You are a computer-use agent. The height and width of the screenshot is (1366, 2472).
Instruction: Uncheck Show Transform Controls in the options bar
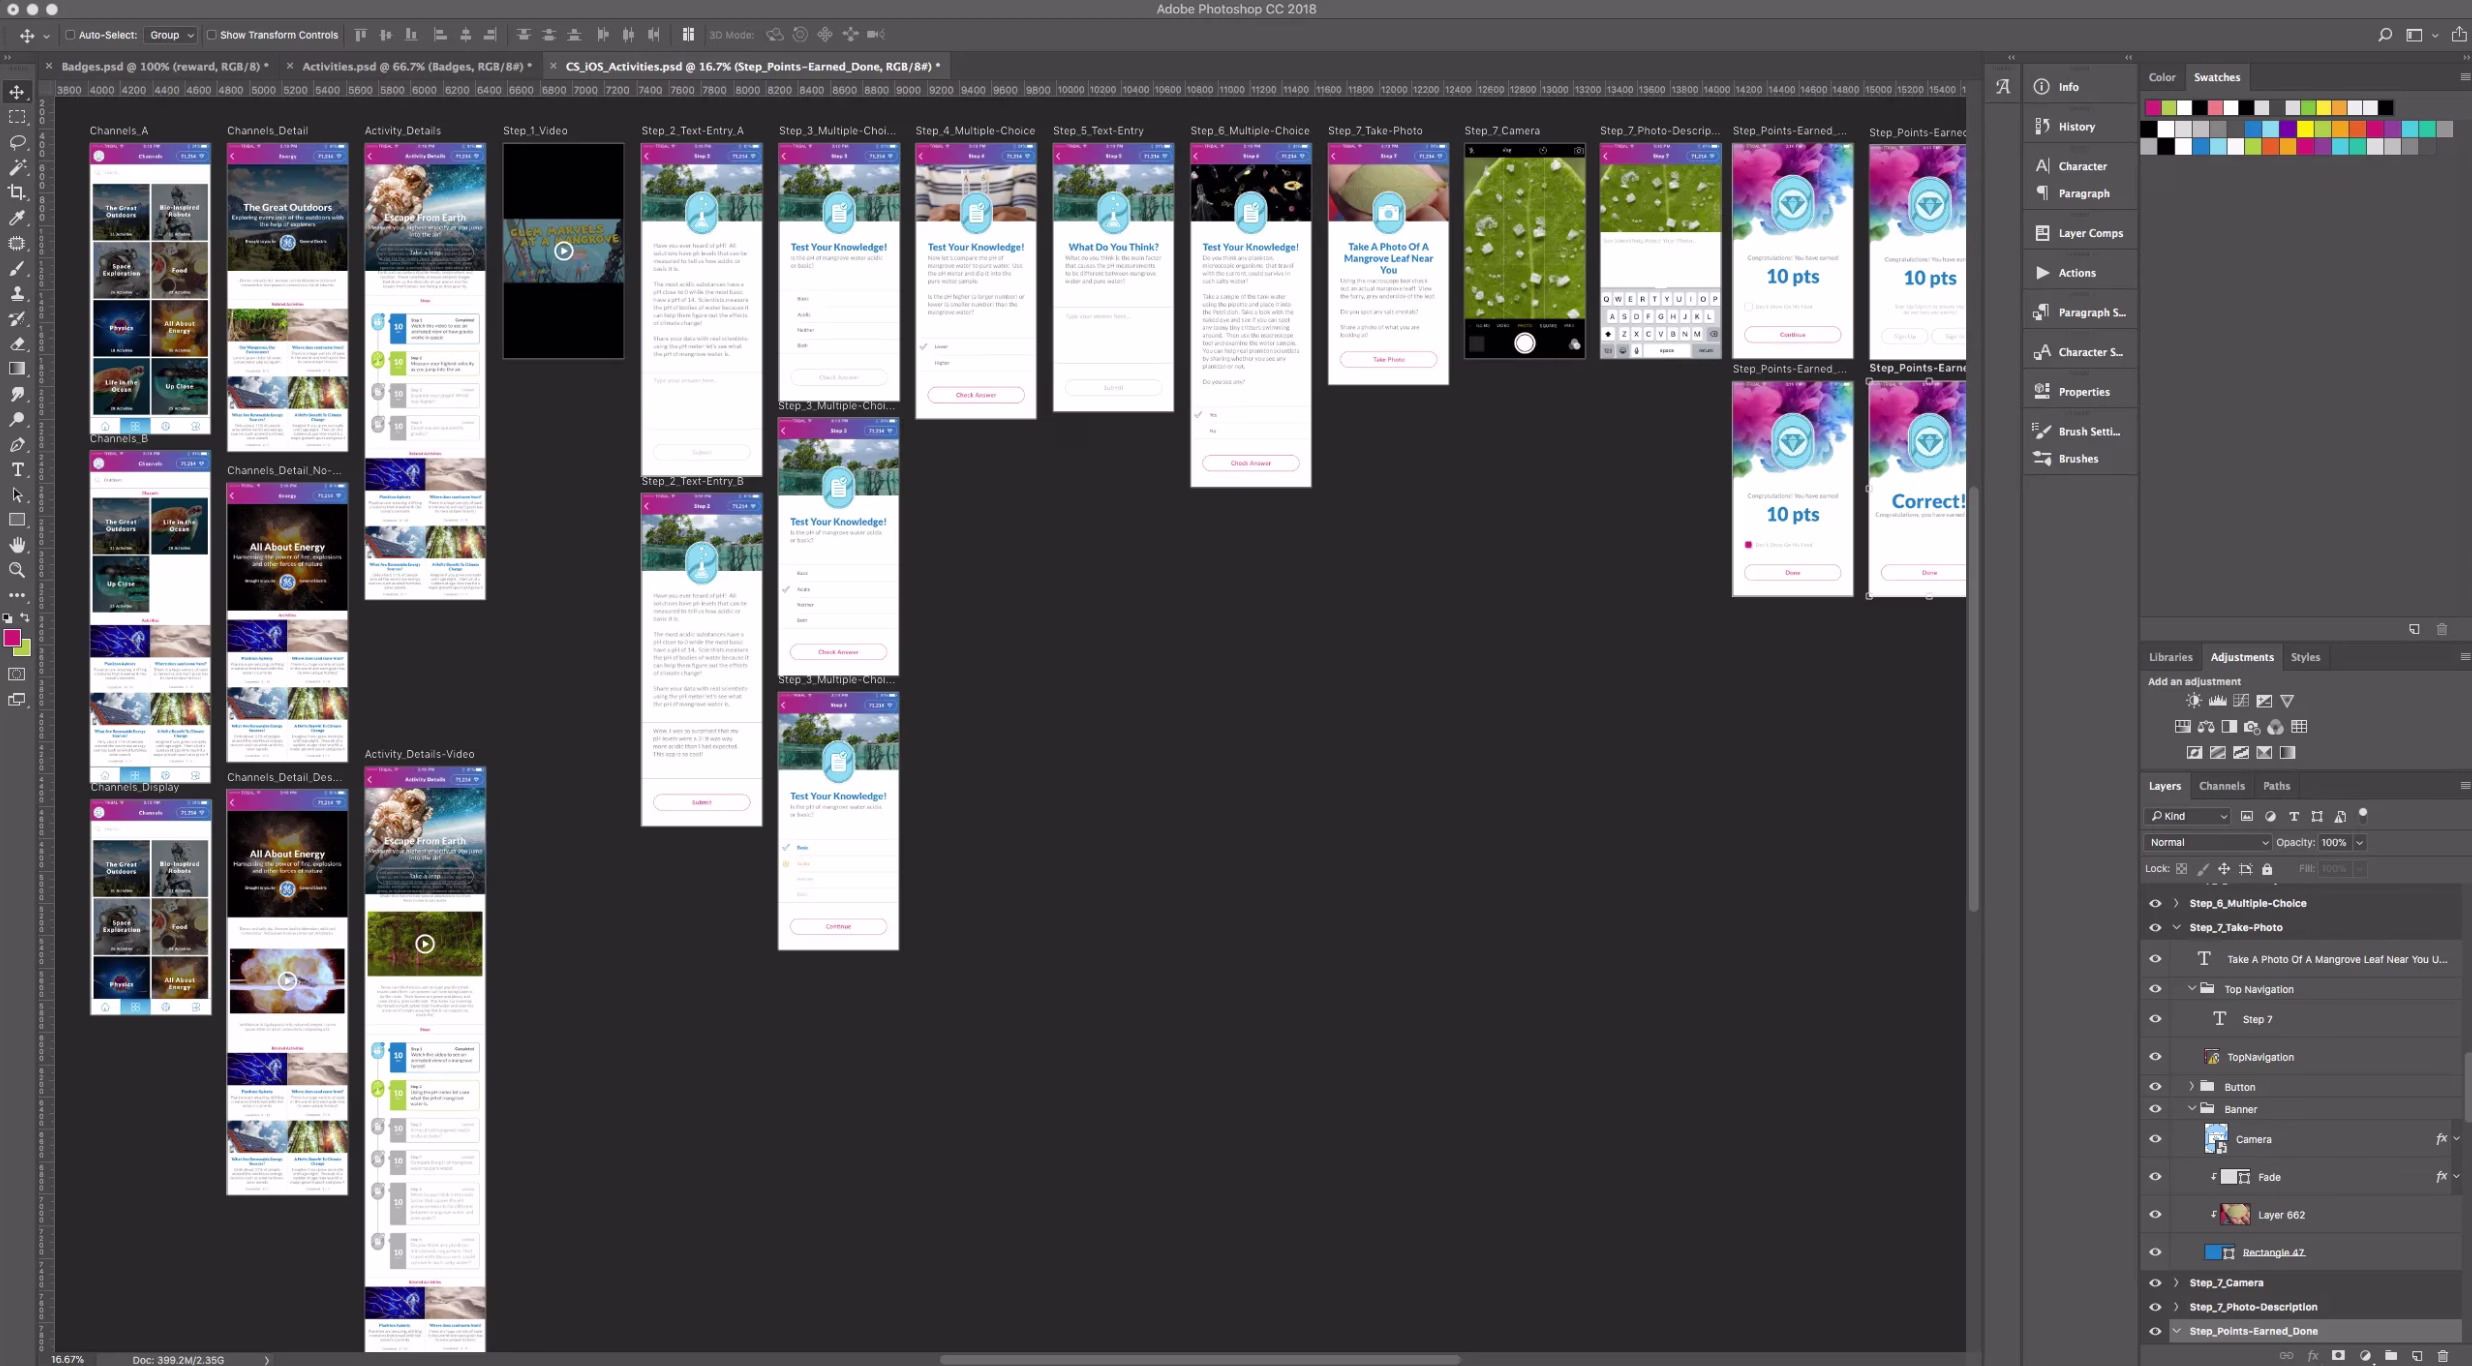[x=213, y=34]
